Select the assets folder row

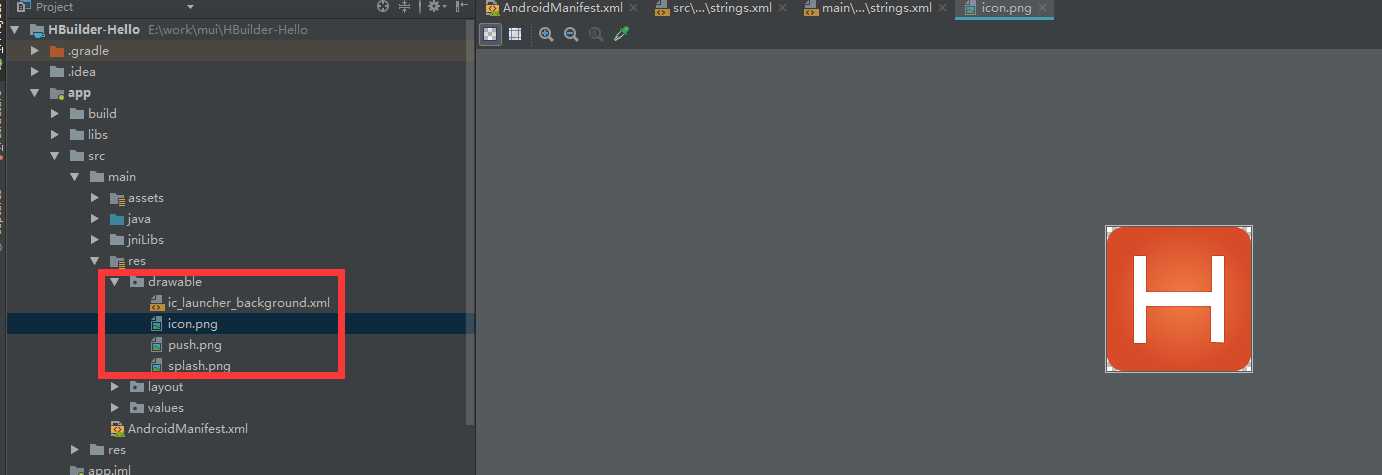236,198
